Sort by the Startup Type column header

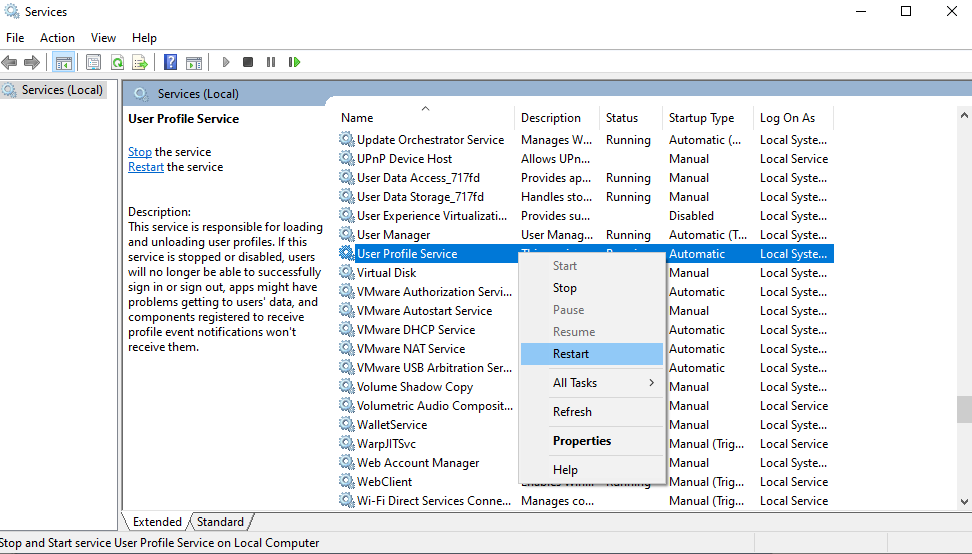click(x=702, y=118)
